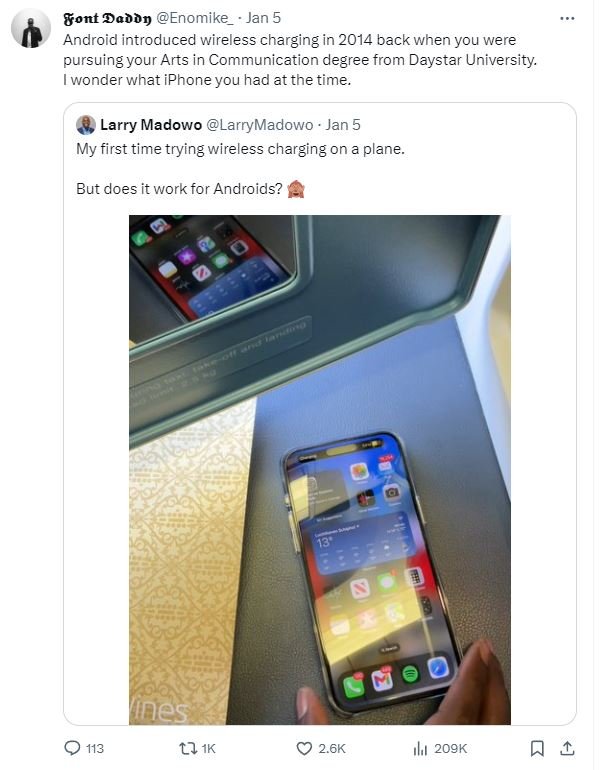Click the 113 replies count
Viewport: 606px width, 770px height.
(x=95, y=748)
